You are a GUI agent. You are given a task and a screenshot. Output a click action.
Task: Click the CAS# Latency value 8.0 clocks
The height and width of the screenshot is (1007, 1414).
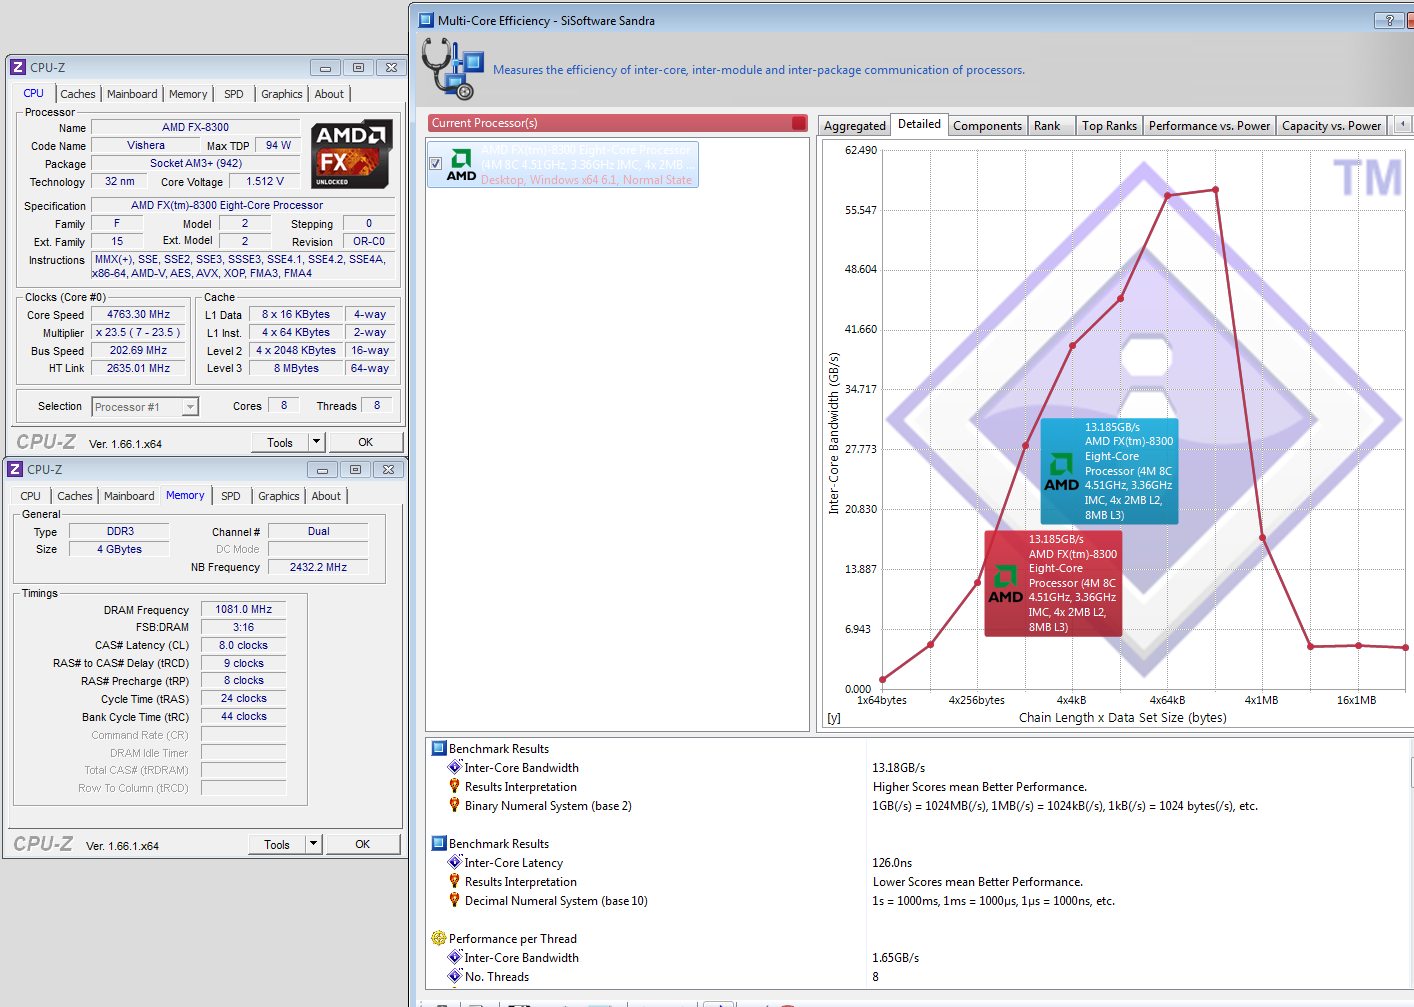click(244, 645)
